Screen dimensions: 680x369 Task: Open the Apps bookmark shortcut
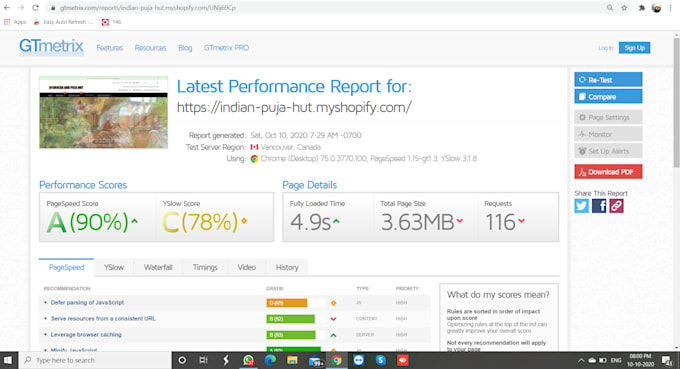15,22
